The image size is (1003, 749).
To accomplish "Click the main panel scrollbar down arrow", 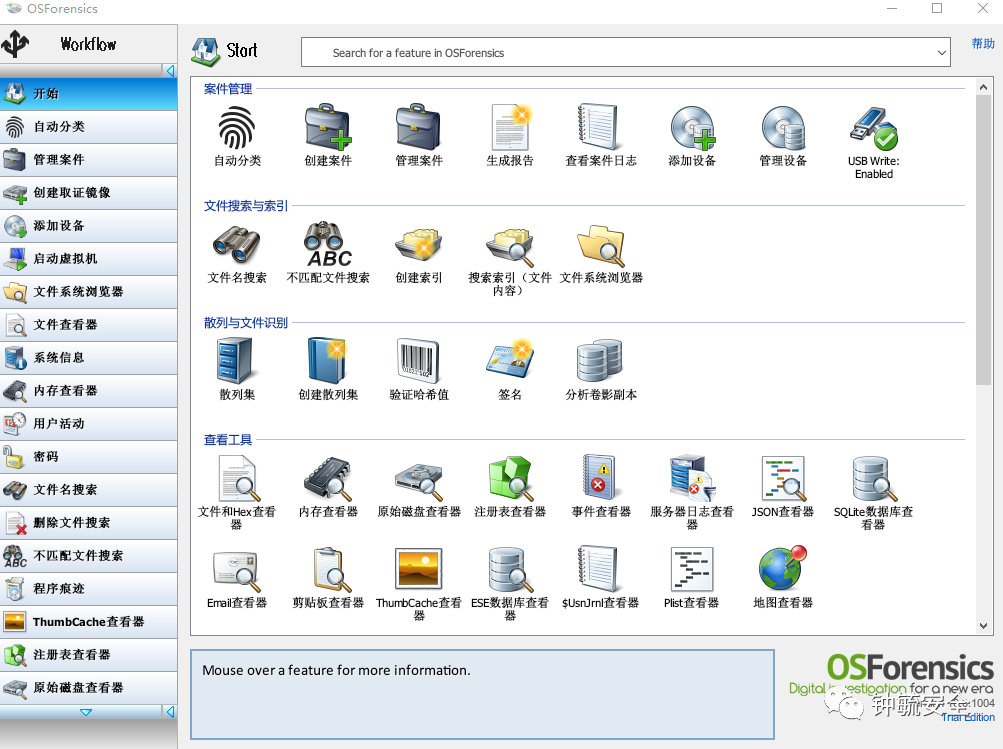I will [x=983, y=626].
